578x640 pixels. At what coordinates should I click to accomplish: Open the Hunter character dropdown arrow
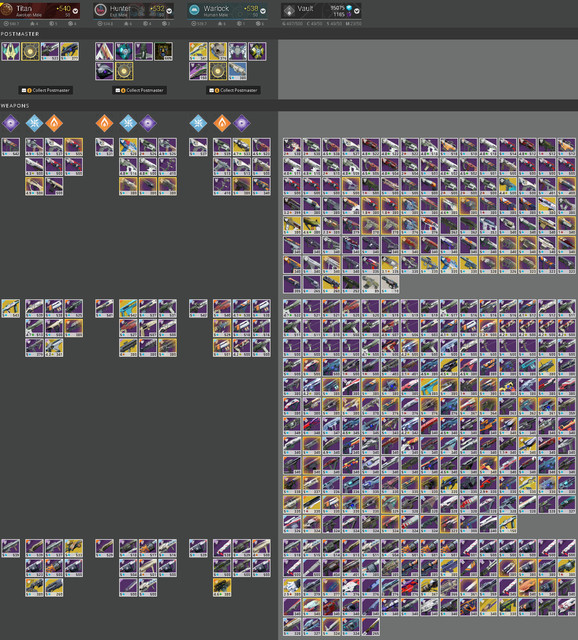169,11
